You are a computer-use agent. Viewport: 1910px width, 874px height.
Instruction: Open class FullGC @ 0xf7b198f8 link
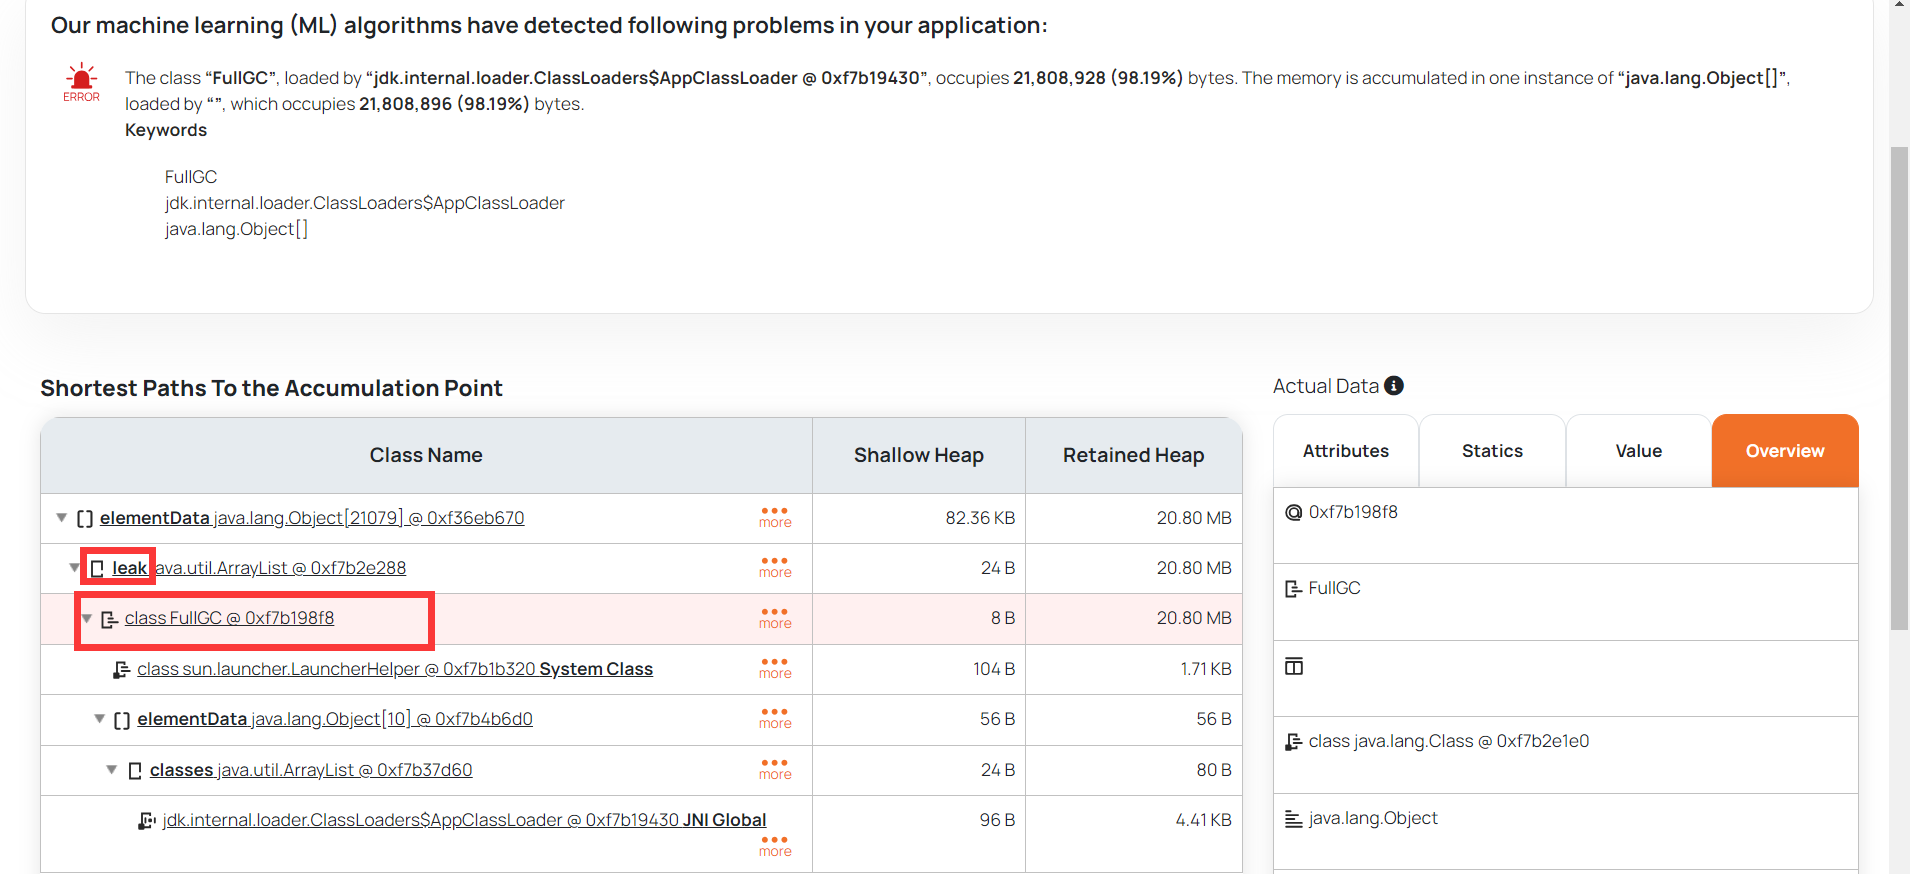pyautogui.click(x=229, y=618)
